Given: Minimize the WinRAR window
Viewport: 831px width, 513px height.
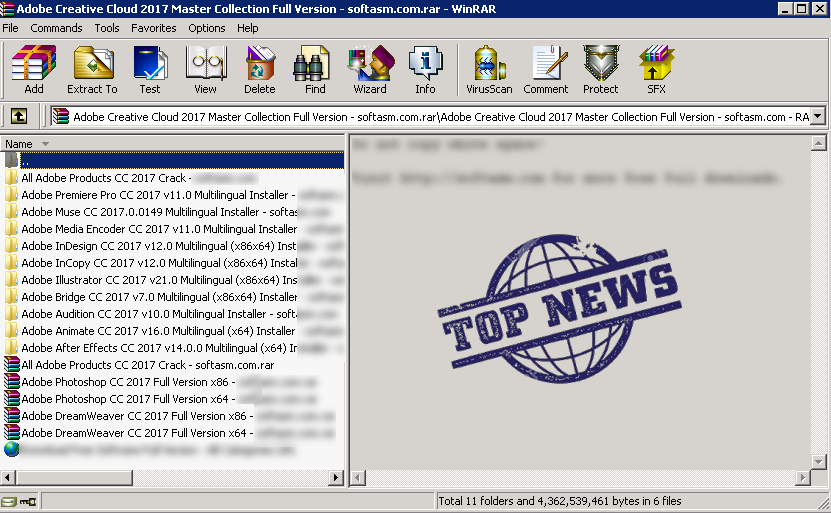Looking at the screenshot, I should (x=785, y=8).
